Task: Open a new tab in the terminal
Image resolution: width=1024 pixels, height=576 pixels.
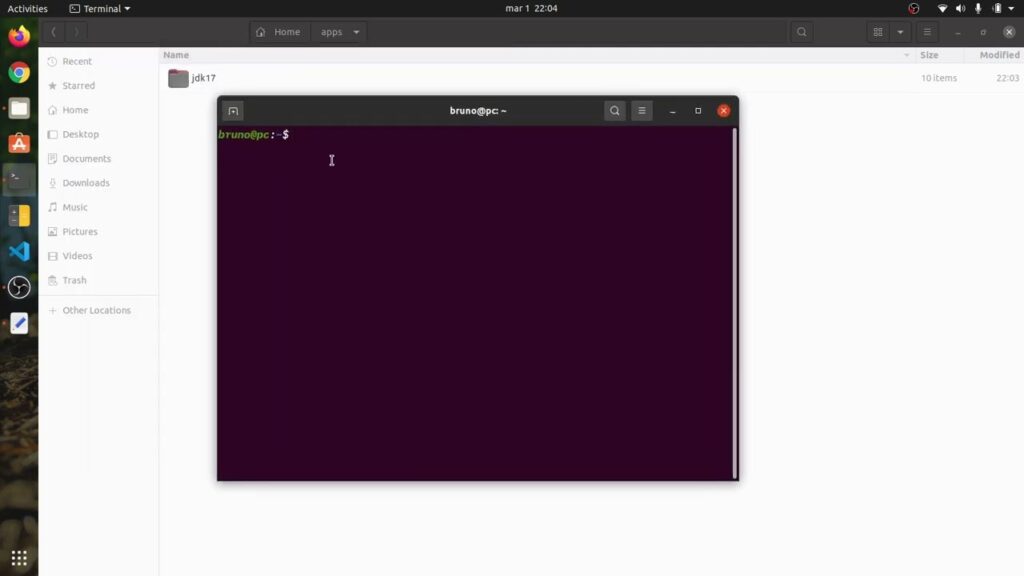Action: [x=233, y=111]
